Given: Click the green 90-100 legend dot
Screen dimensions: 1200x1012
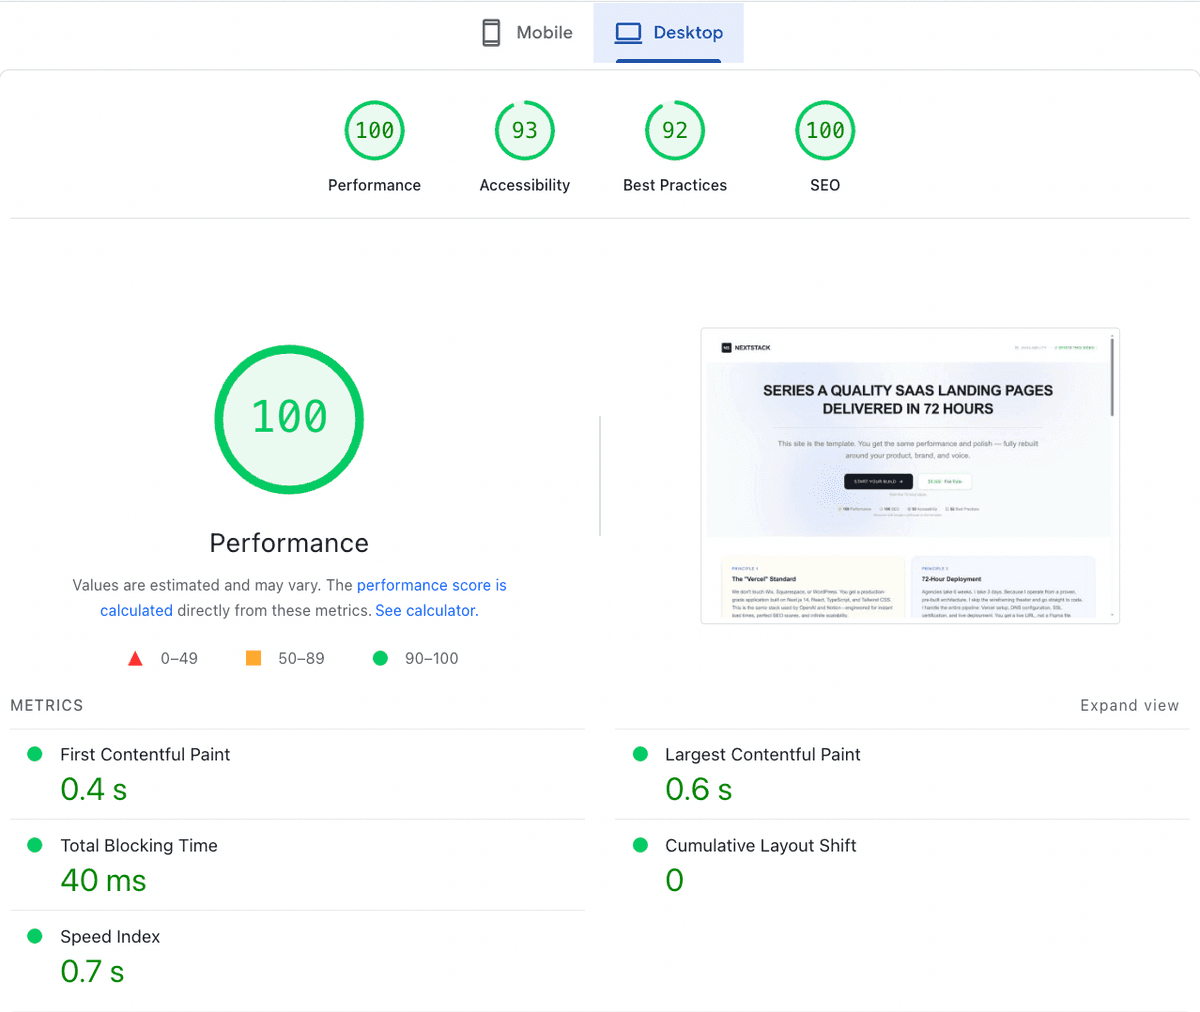Looking at the screenshot, I should click(380, 658).
